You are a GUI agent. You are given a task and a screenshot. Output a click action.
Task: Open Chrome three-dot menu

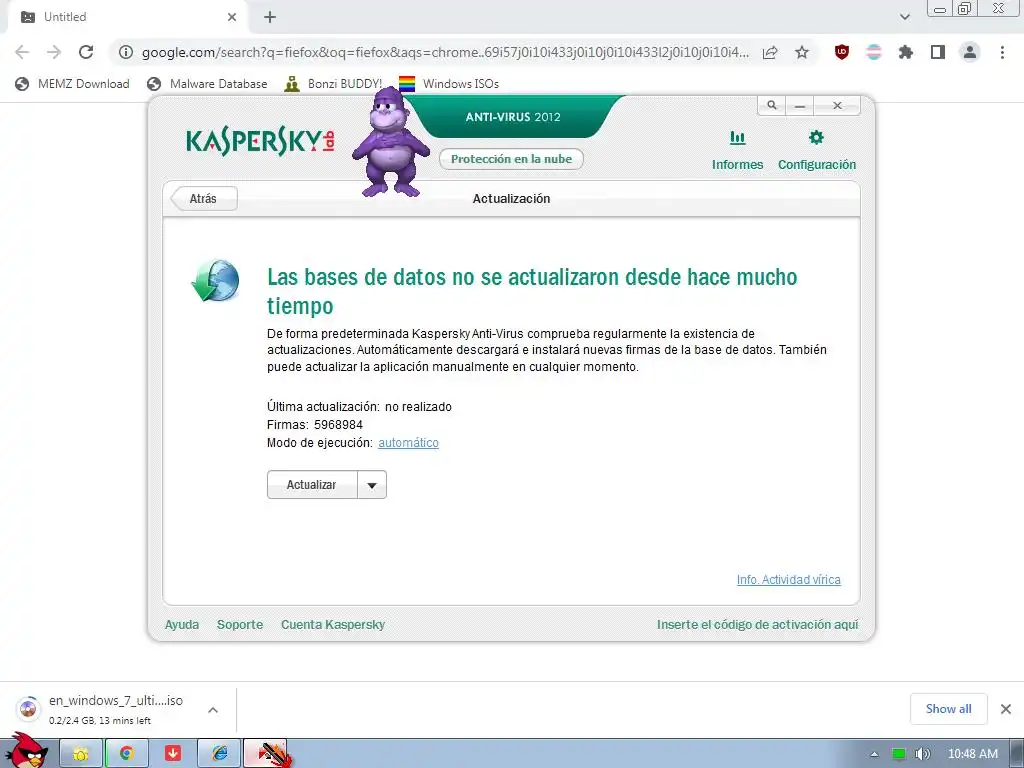(1002, 52)
